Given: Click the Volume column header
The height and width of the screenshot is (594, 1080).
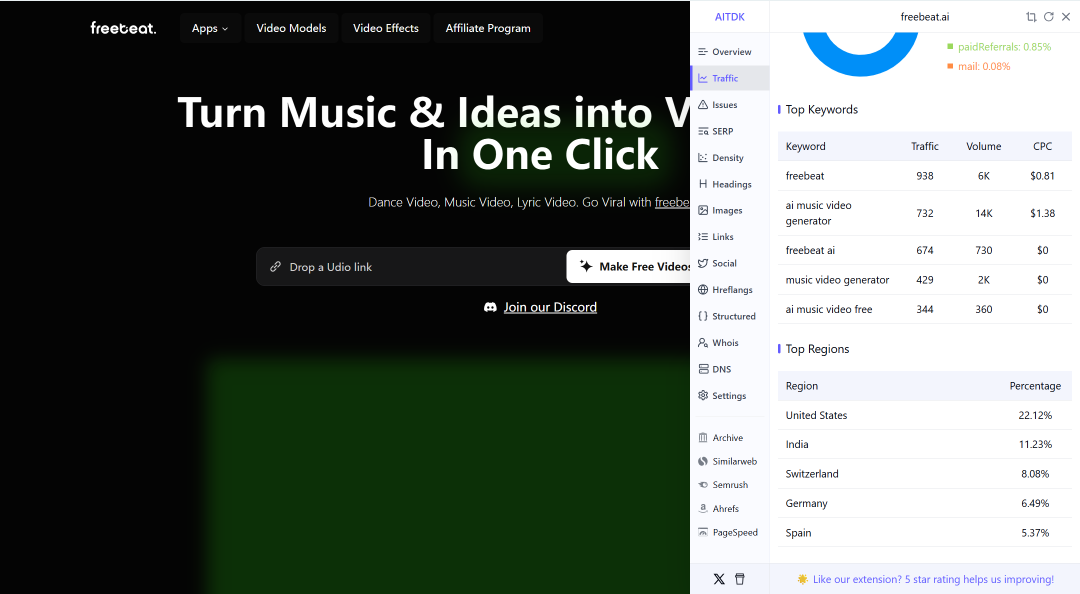Looking at the screenshot, I should (984, 146).
